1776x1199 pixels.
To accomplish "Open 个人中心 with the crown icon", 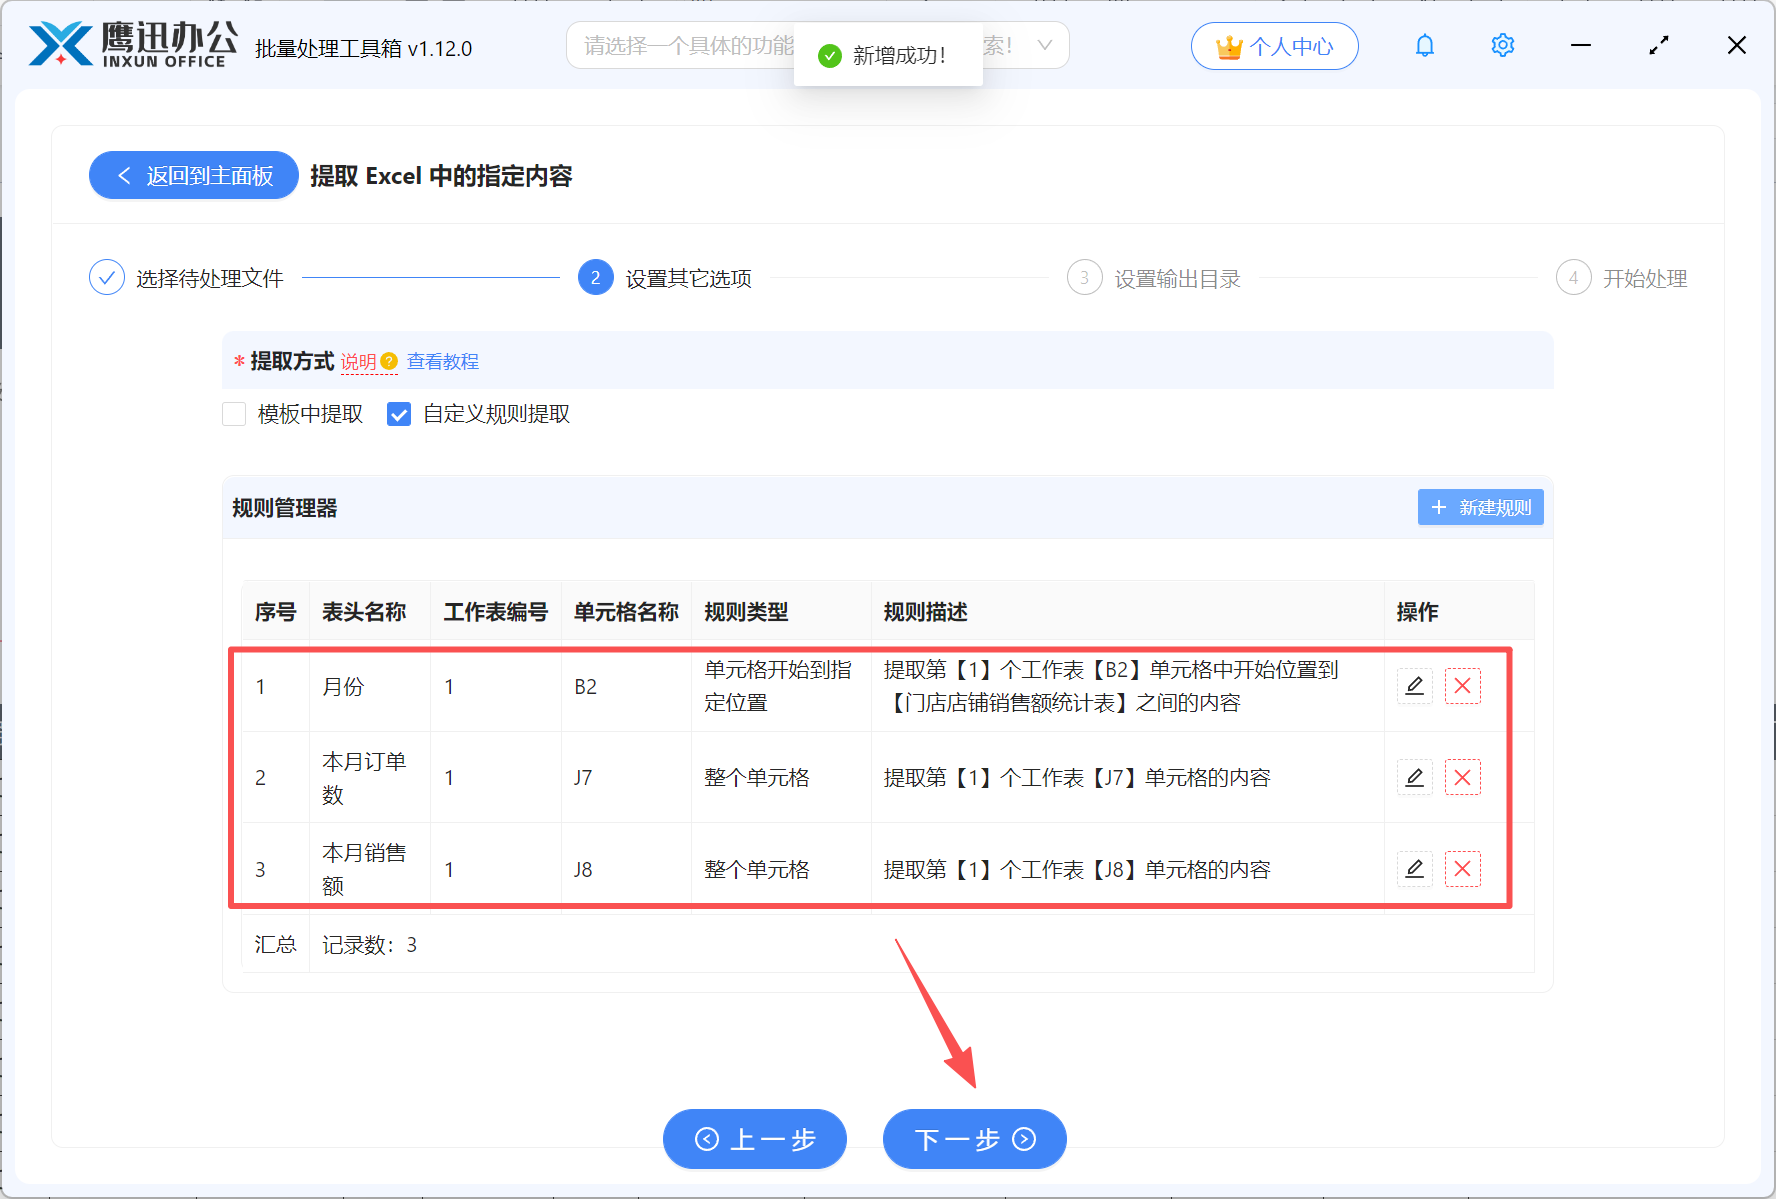I will pos(1274,46).
